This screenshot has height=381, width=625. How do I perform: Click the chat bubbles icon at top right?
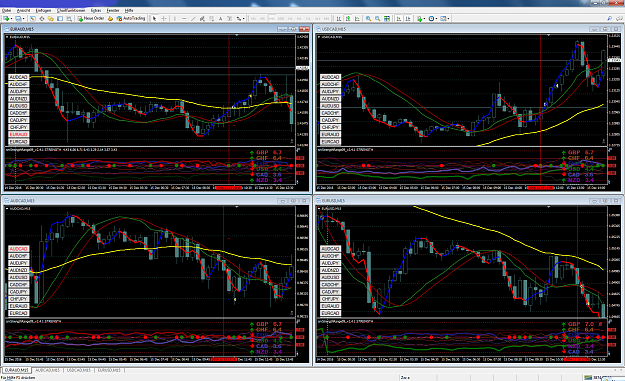pos(620,18)
